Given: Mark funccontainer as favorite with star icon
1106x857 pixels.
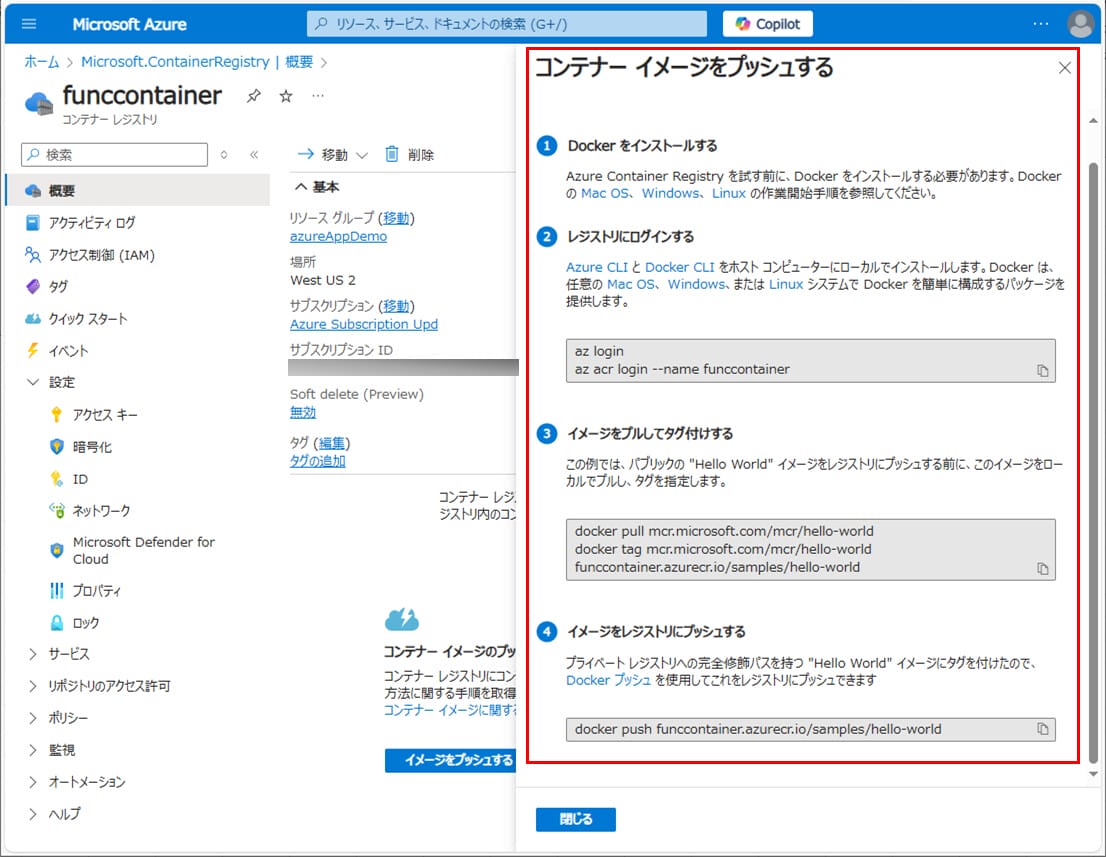Looking at the screenshot, I should pos(286,96).
